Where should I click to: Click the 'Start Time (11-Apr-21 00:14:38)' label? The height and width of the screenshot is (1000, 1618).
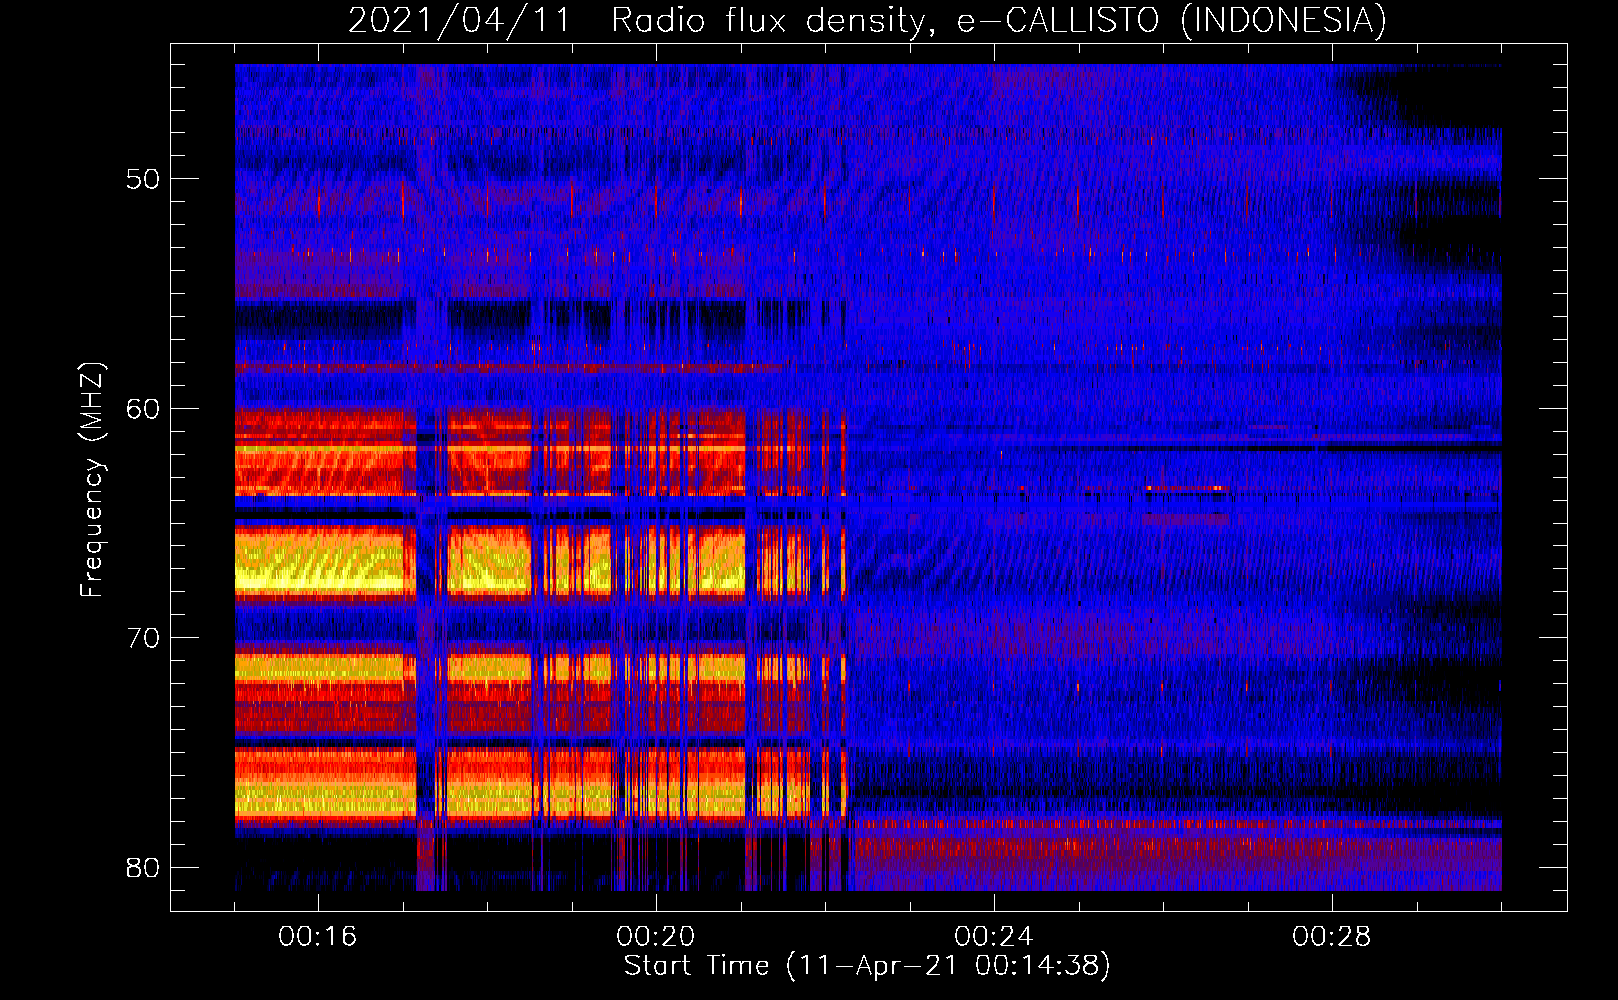click(867, 966)
